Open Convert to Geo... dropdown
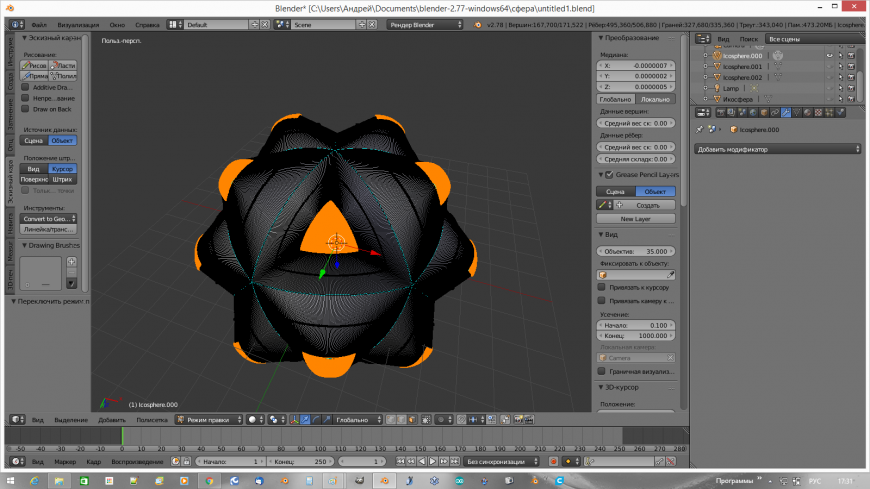 (49, 219)
